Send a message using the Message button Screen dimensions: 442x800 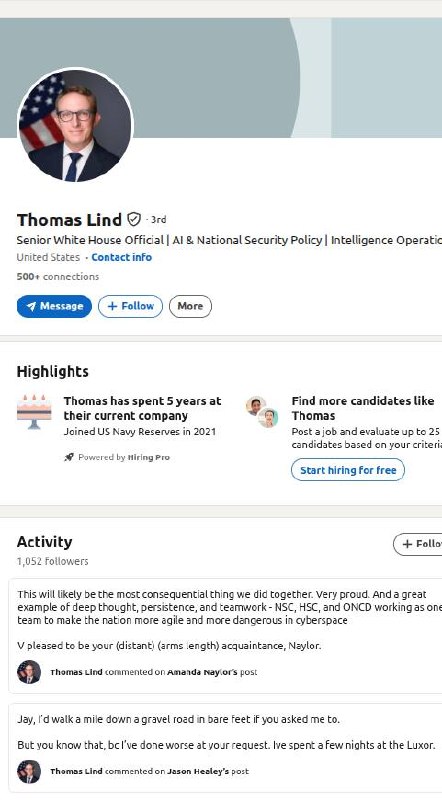click(54, 306)
